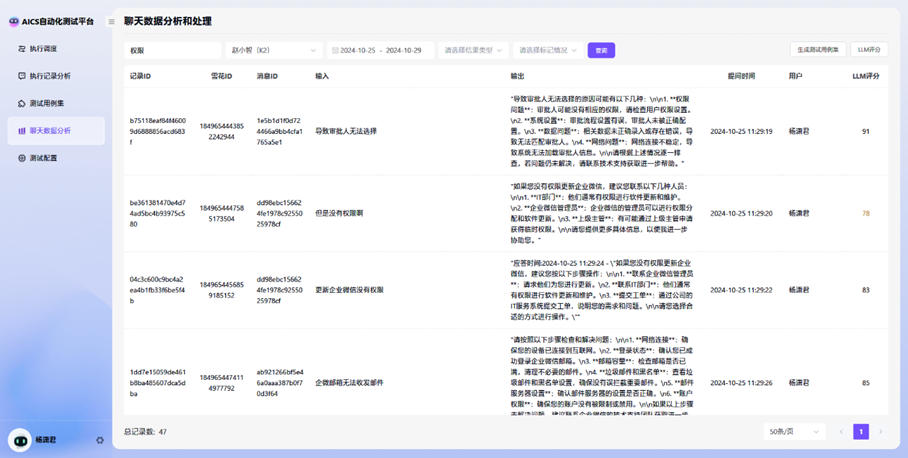This screenshot has height=458, width=908.
Task: Click the LLM score 85
Action: click(866, 383)
